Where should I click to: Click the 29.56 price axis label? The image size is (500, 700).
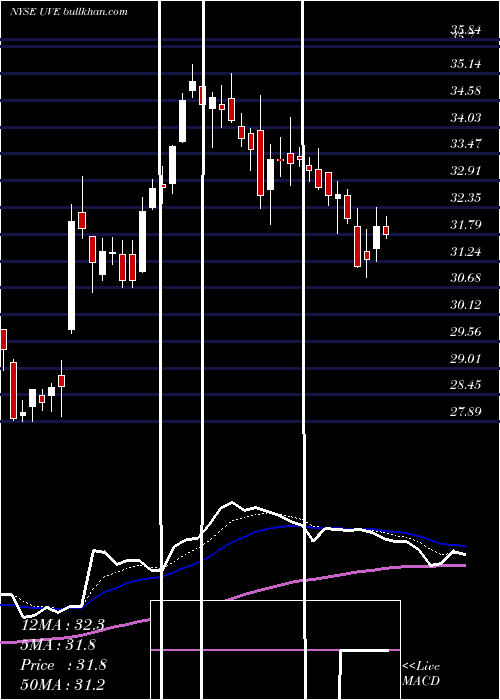pos(466,331)
